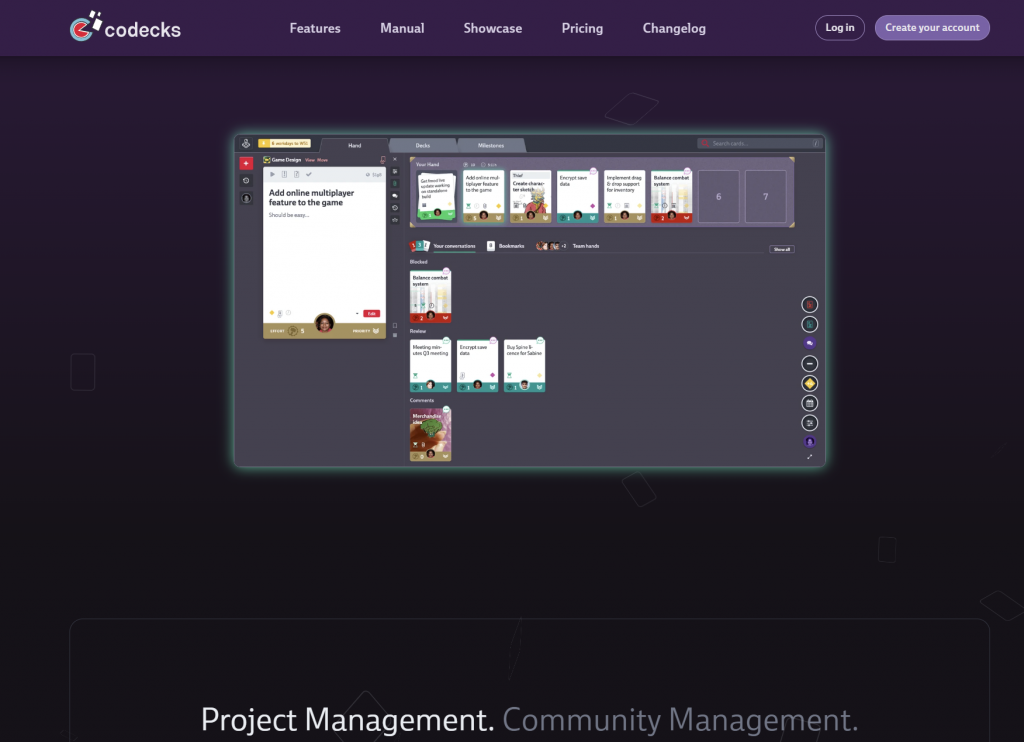
Task: Open the Bookmarks tab
Action: 505,246
